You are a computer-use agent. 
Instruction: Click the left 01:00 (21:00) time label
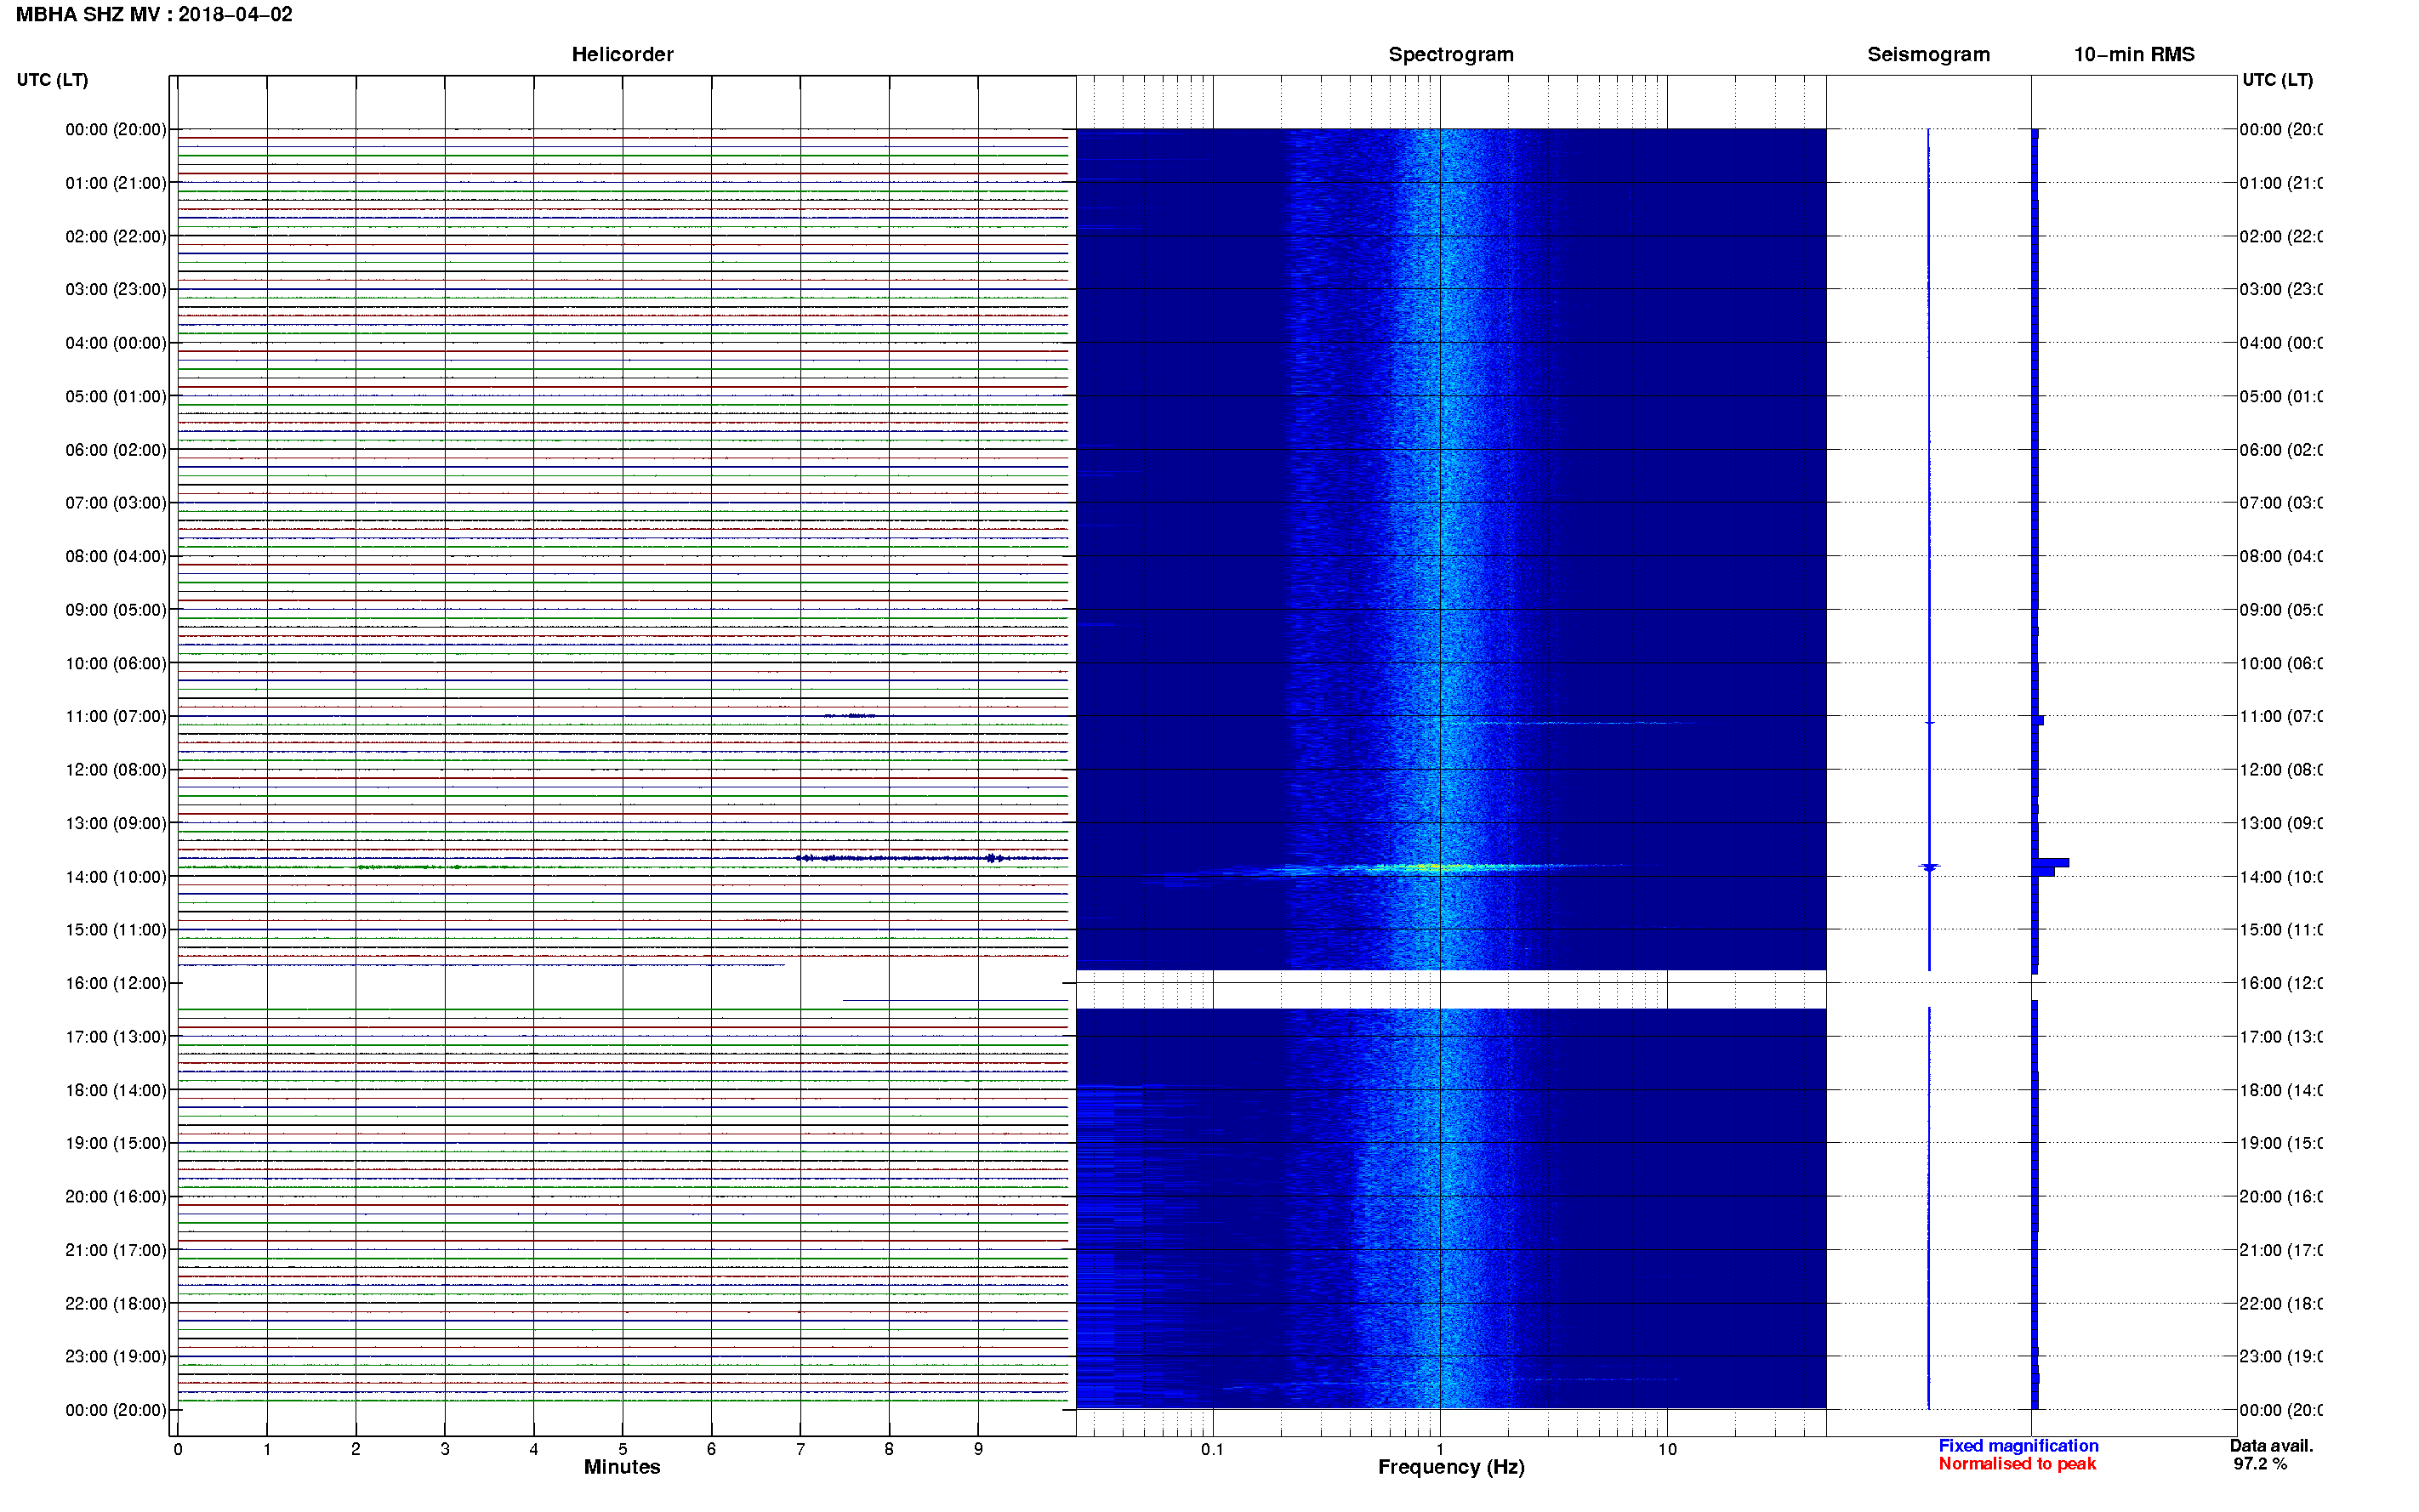pos(116,183)
